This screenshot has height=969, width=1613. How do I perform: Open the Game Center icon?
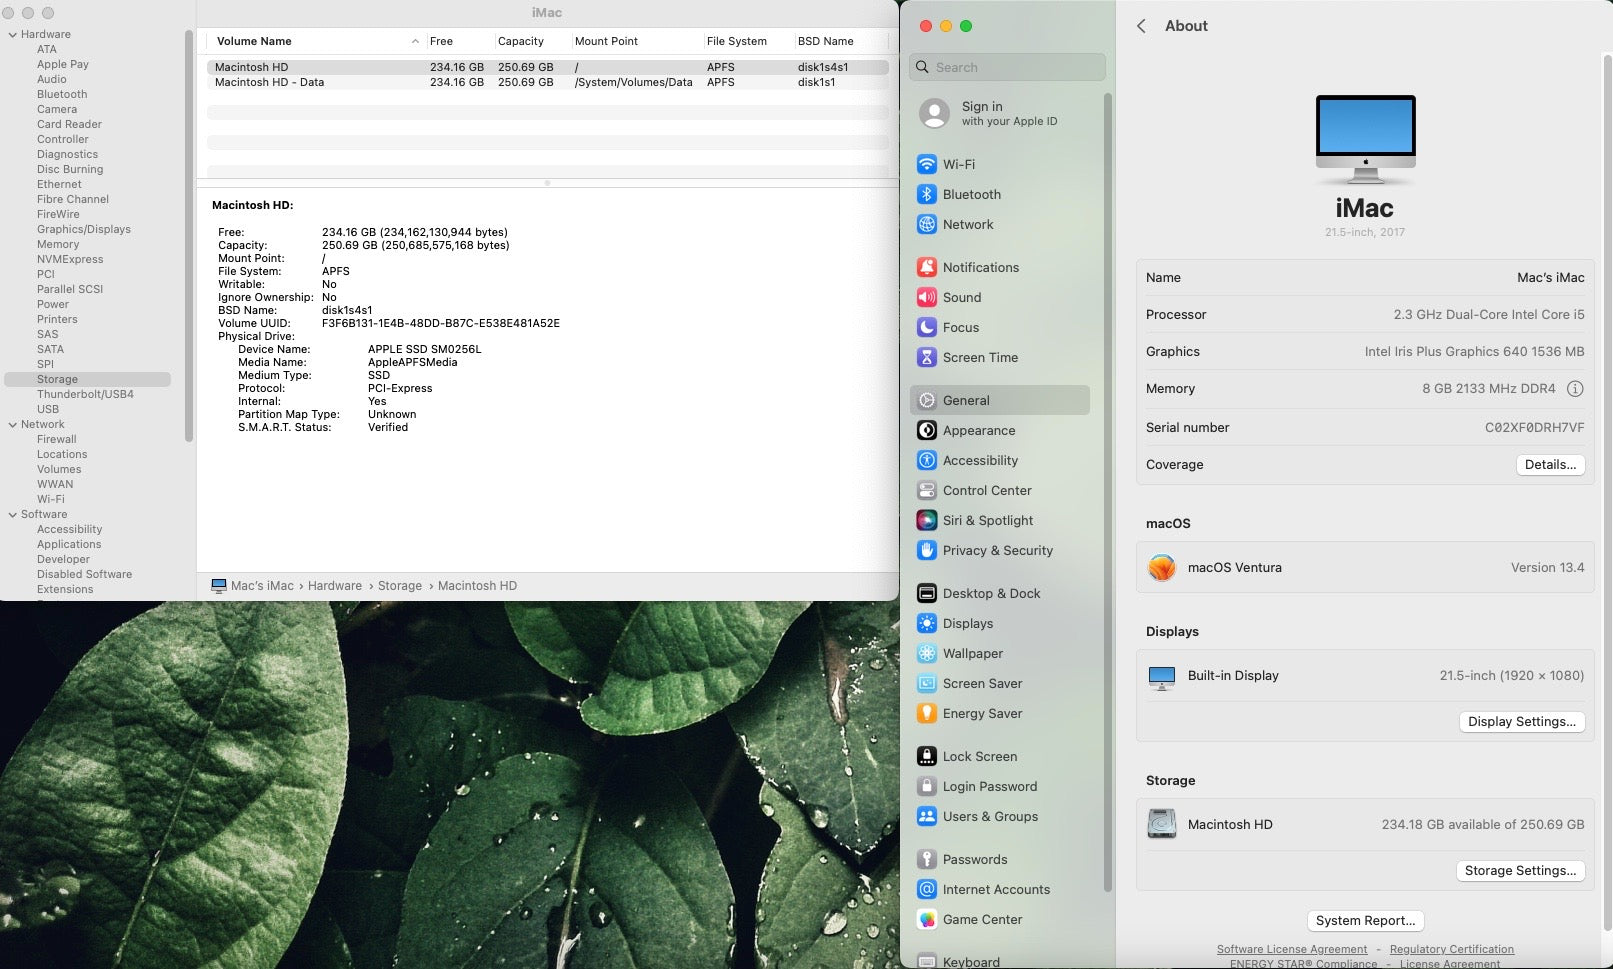926,919
